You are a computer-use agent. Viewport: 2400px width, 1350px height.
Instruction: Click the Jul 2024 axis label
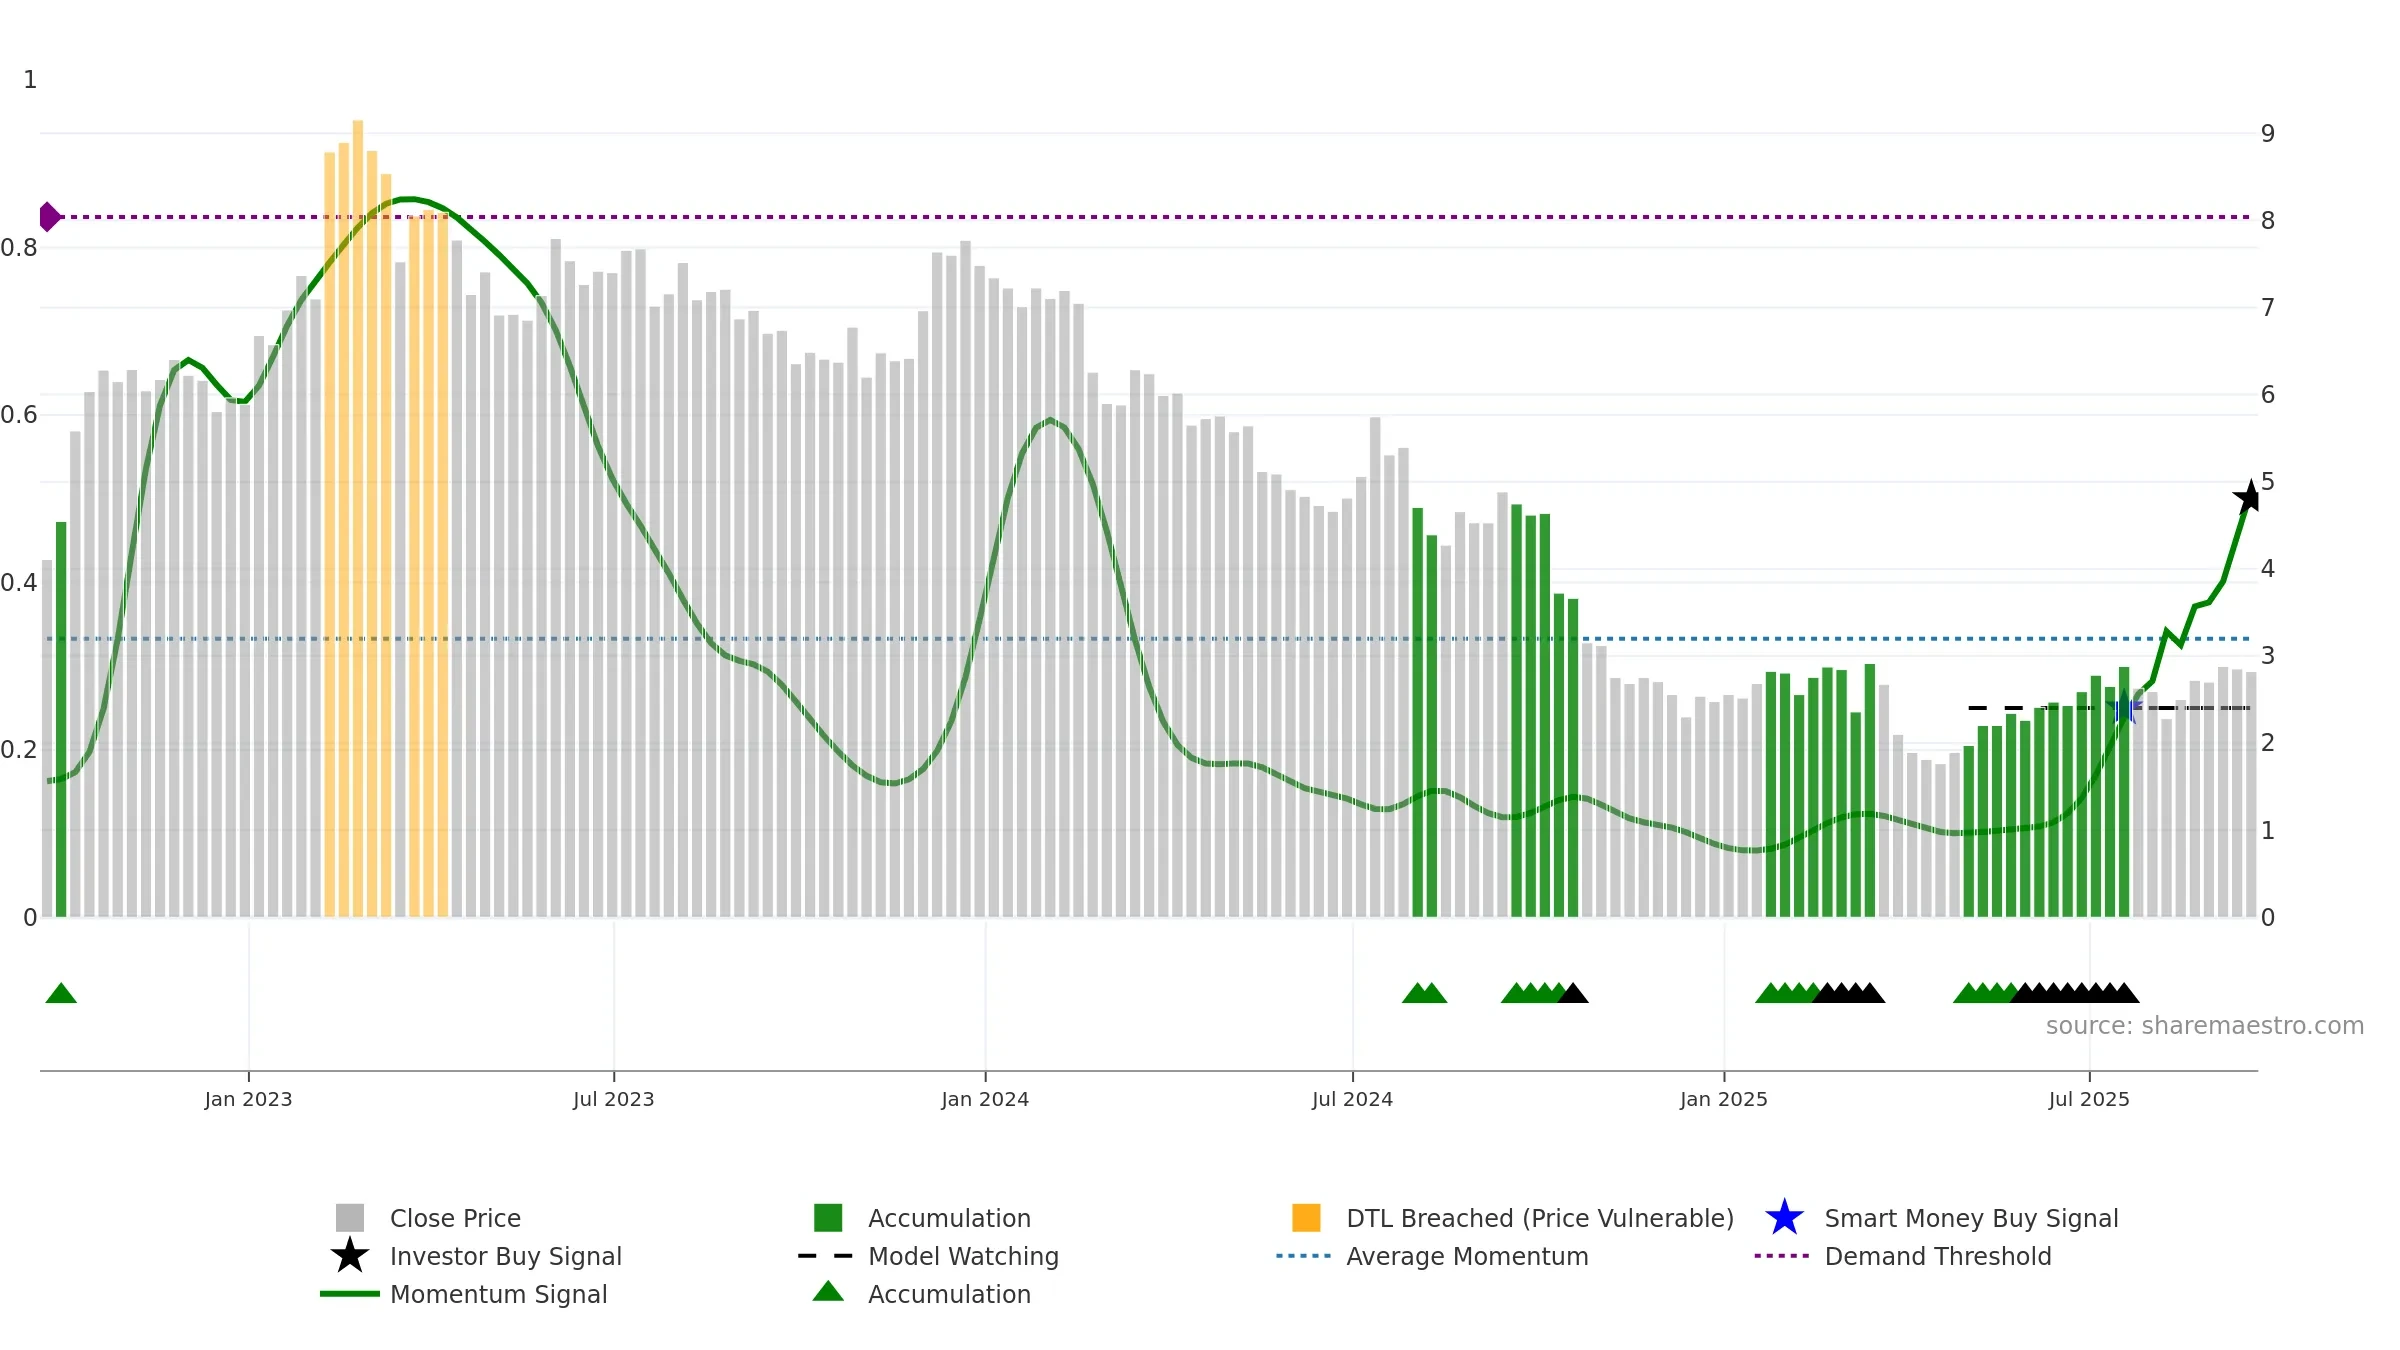[1352, 1100]
